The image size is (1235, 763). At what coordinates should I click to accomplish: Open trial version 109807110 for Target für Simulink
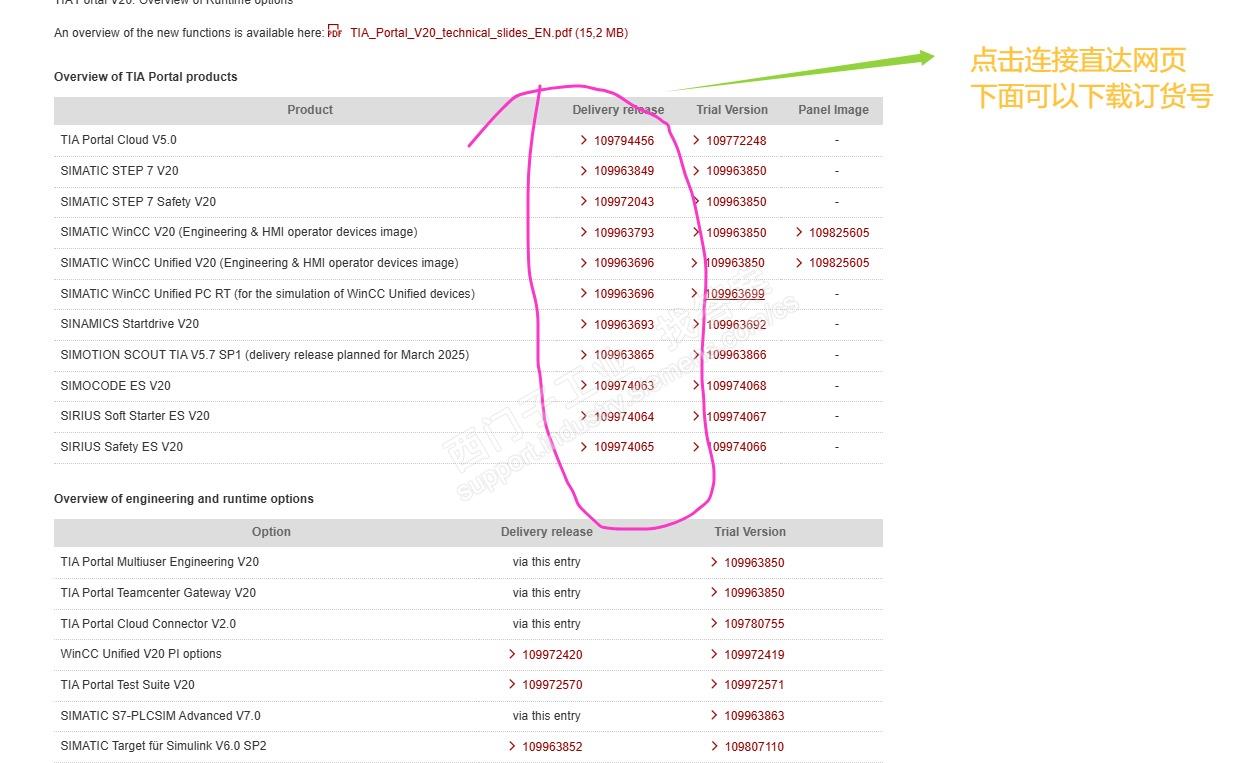click(x=754, y=747)
